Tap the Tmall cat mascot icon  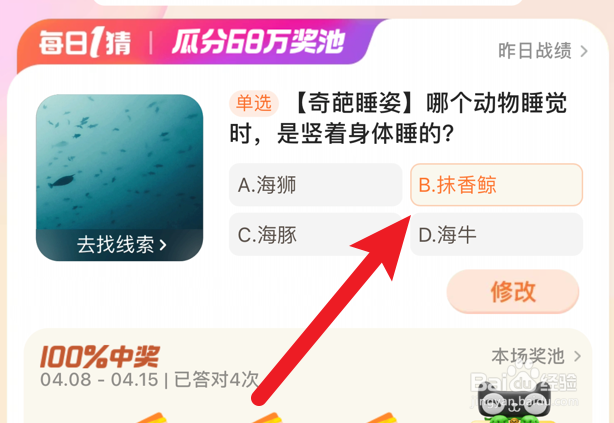pyautogui.click(x=514, y=403)
